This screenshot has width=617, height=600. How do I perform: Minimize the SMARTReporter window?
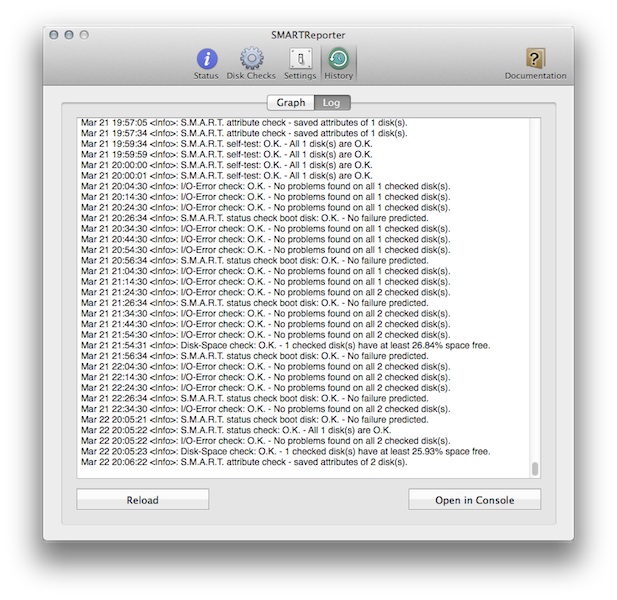[x=69, y=34]
